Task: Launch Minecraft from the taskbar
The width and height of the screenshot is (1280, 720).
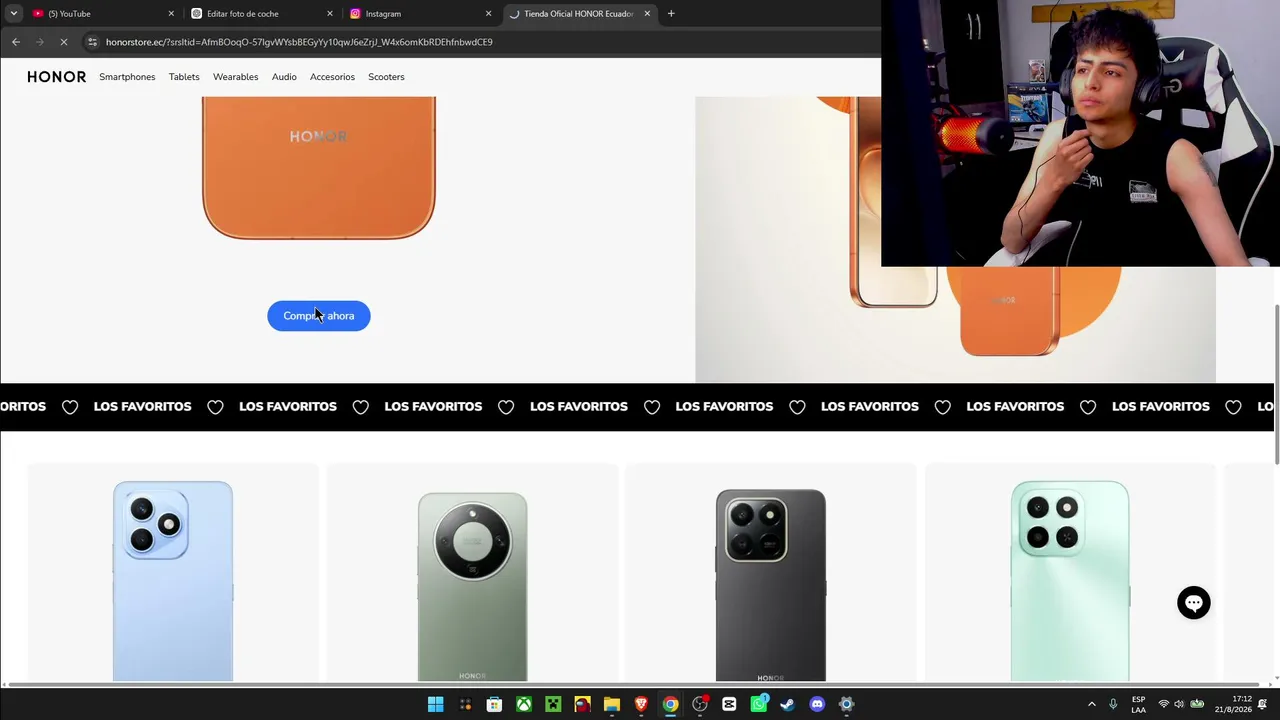Action: 553,704
